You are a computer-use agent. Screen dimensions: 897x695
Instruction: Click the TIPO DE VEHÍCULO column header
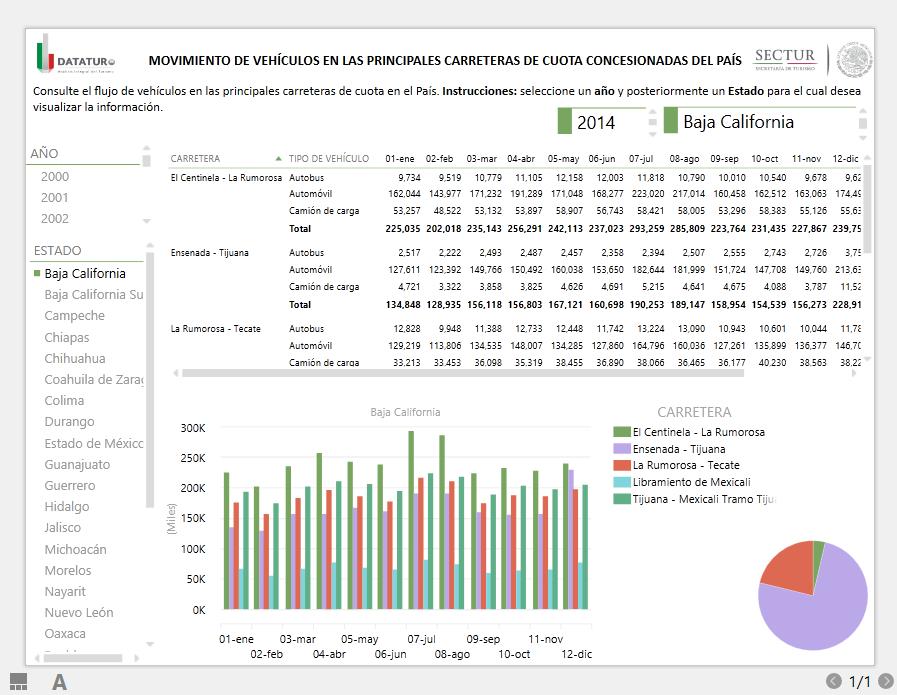[328, 159]
